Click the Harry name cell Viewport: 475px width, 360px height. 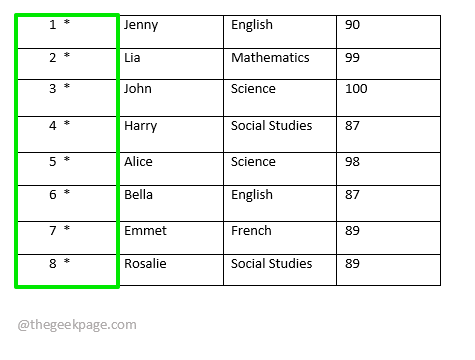click(171, 135)
